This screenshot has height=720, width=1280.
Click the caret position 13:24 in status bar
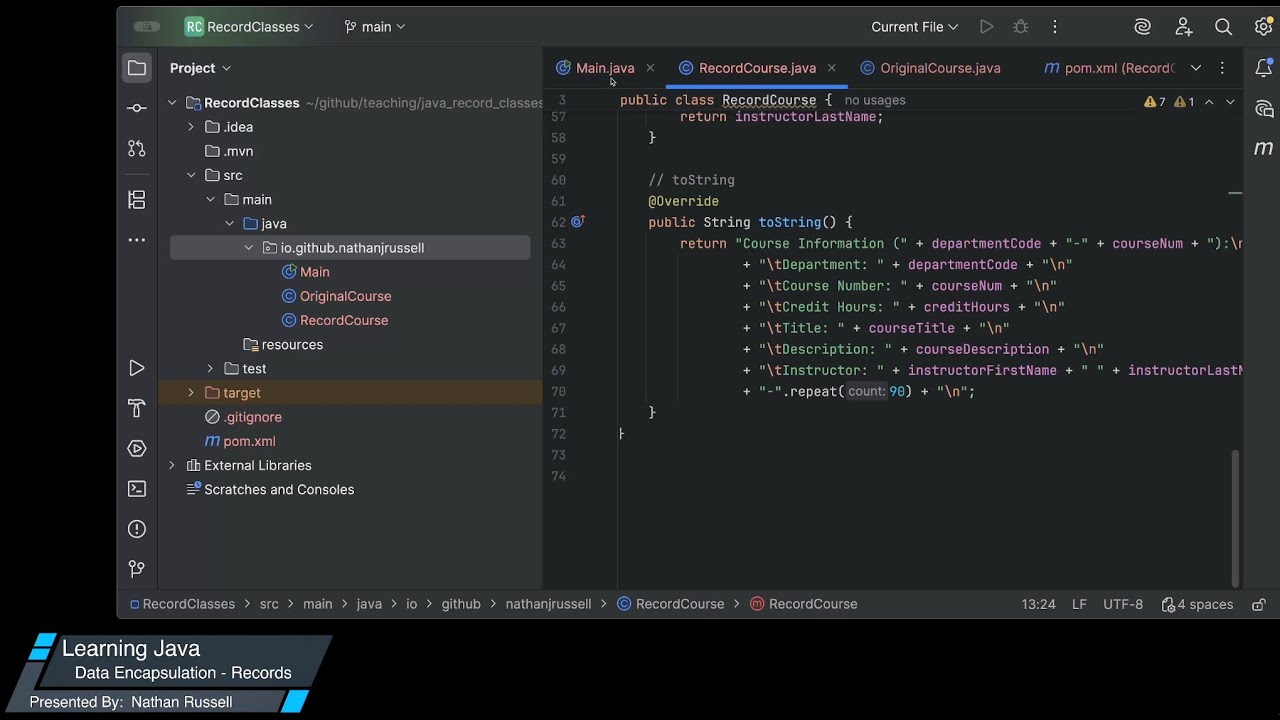tap(1038, 604)
